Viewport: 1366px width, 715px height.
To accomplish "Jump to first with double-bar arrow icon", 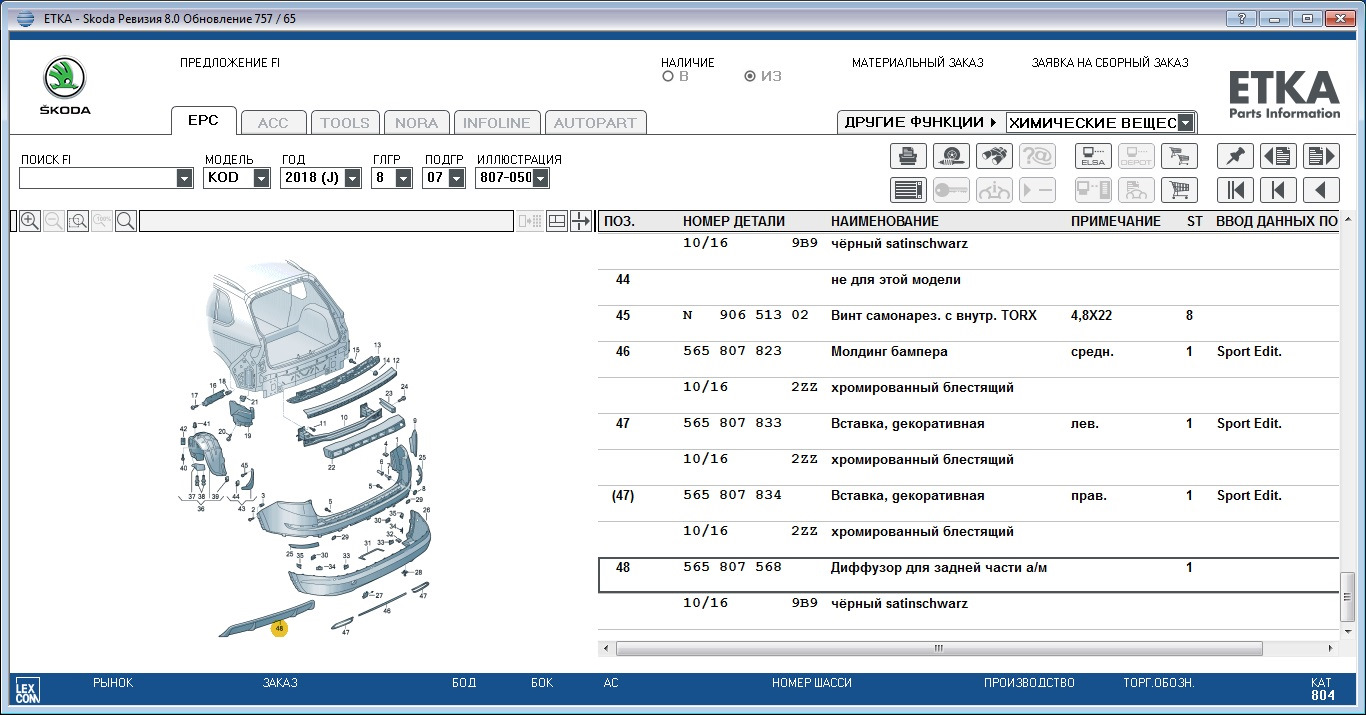I will coord(1235,190).
